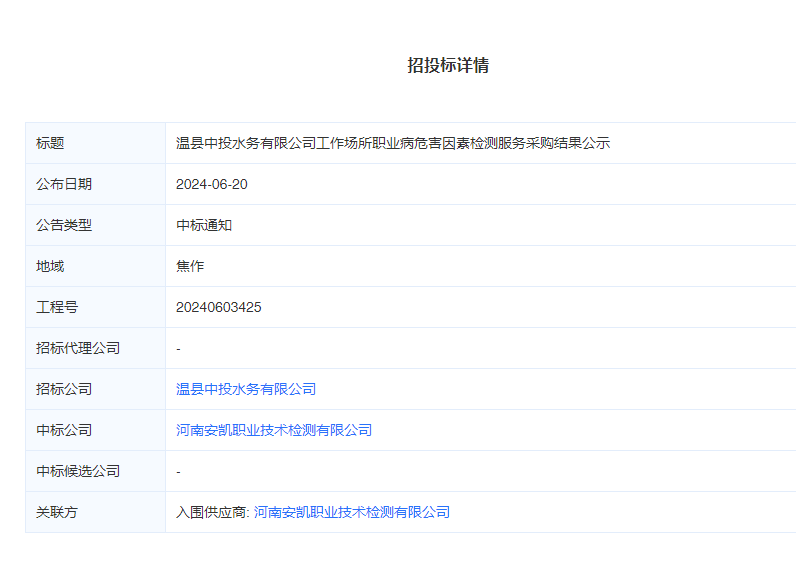Select the project number 20240603425
This screenshot has width=796, height=566.
pos(219,307)
